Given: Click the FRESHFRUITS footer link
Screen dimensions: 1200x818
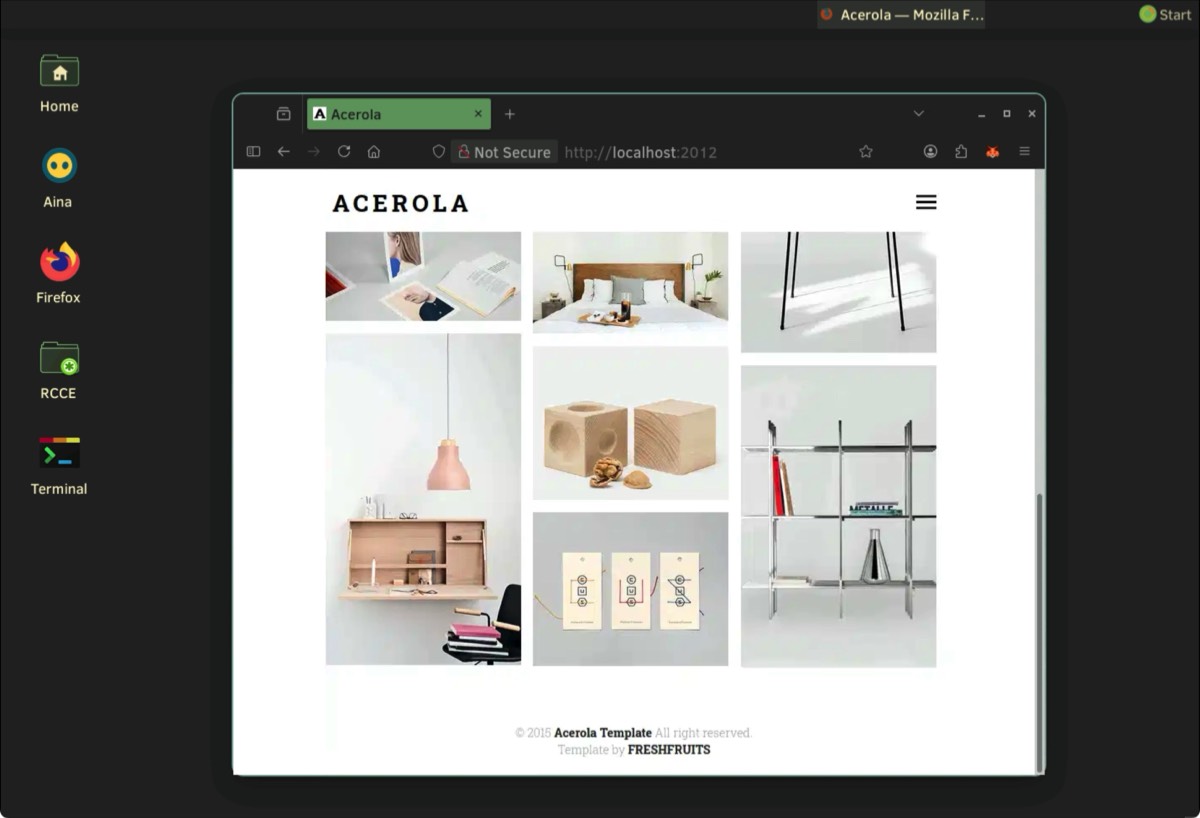Looking at the screenshot, I should click(x=668, y=750).
